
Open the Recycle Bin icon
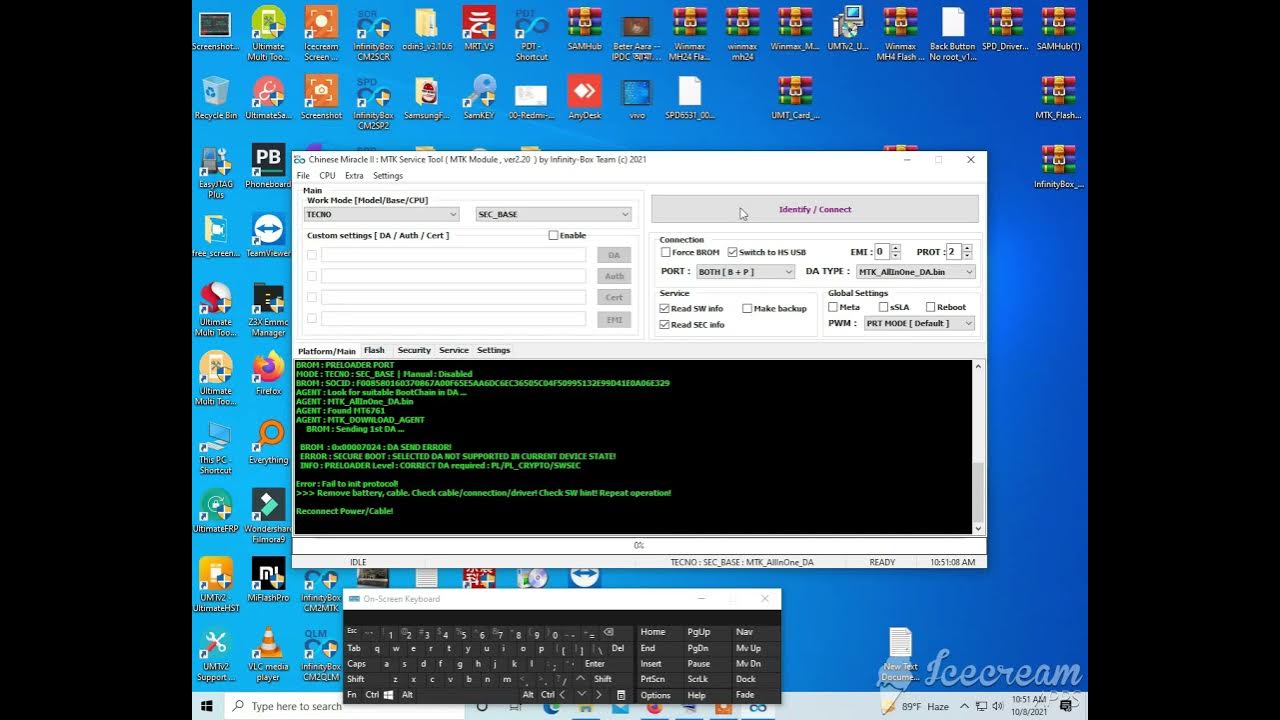coord(216,97)
